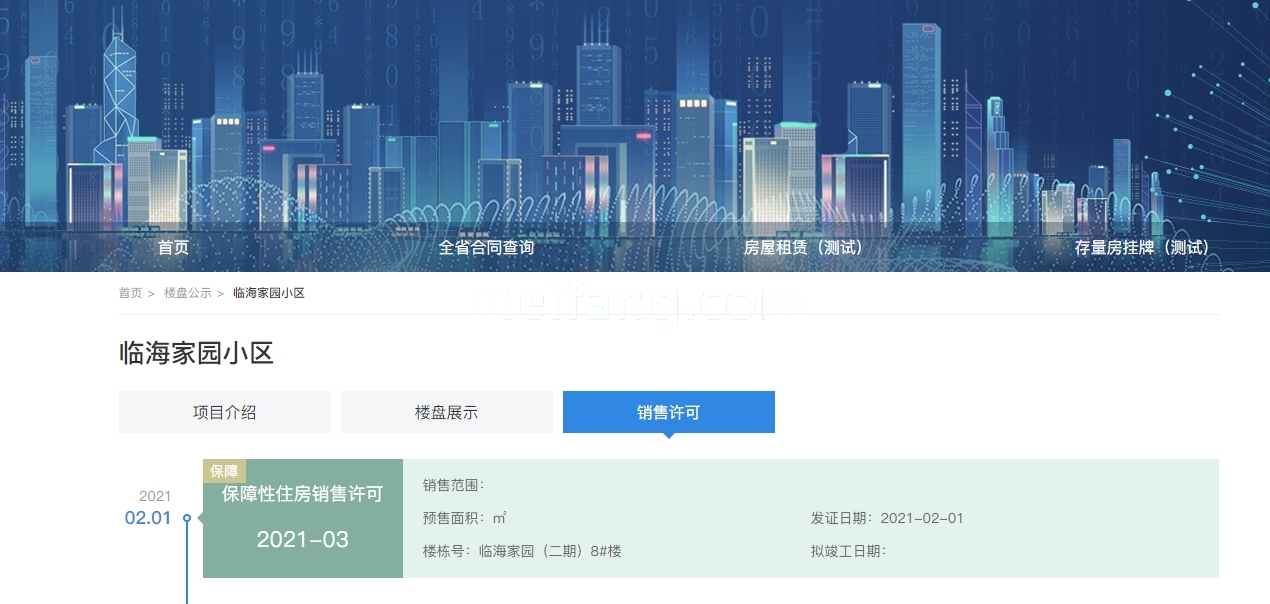Click the 发证日期 2021-02-01 field
Viewport: 1270px width, 604px height.
[x=886, y=518]
